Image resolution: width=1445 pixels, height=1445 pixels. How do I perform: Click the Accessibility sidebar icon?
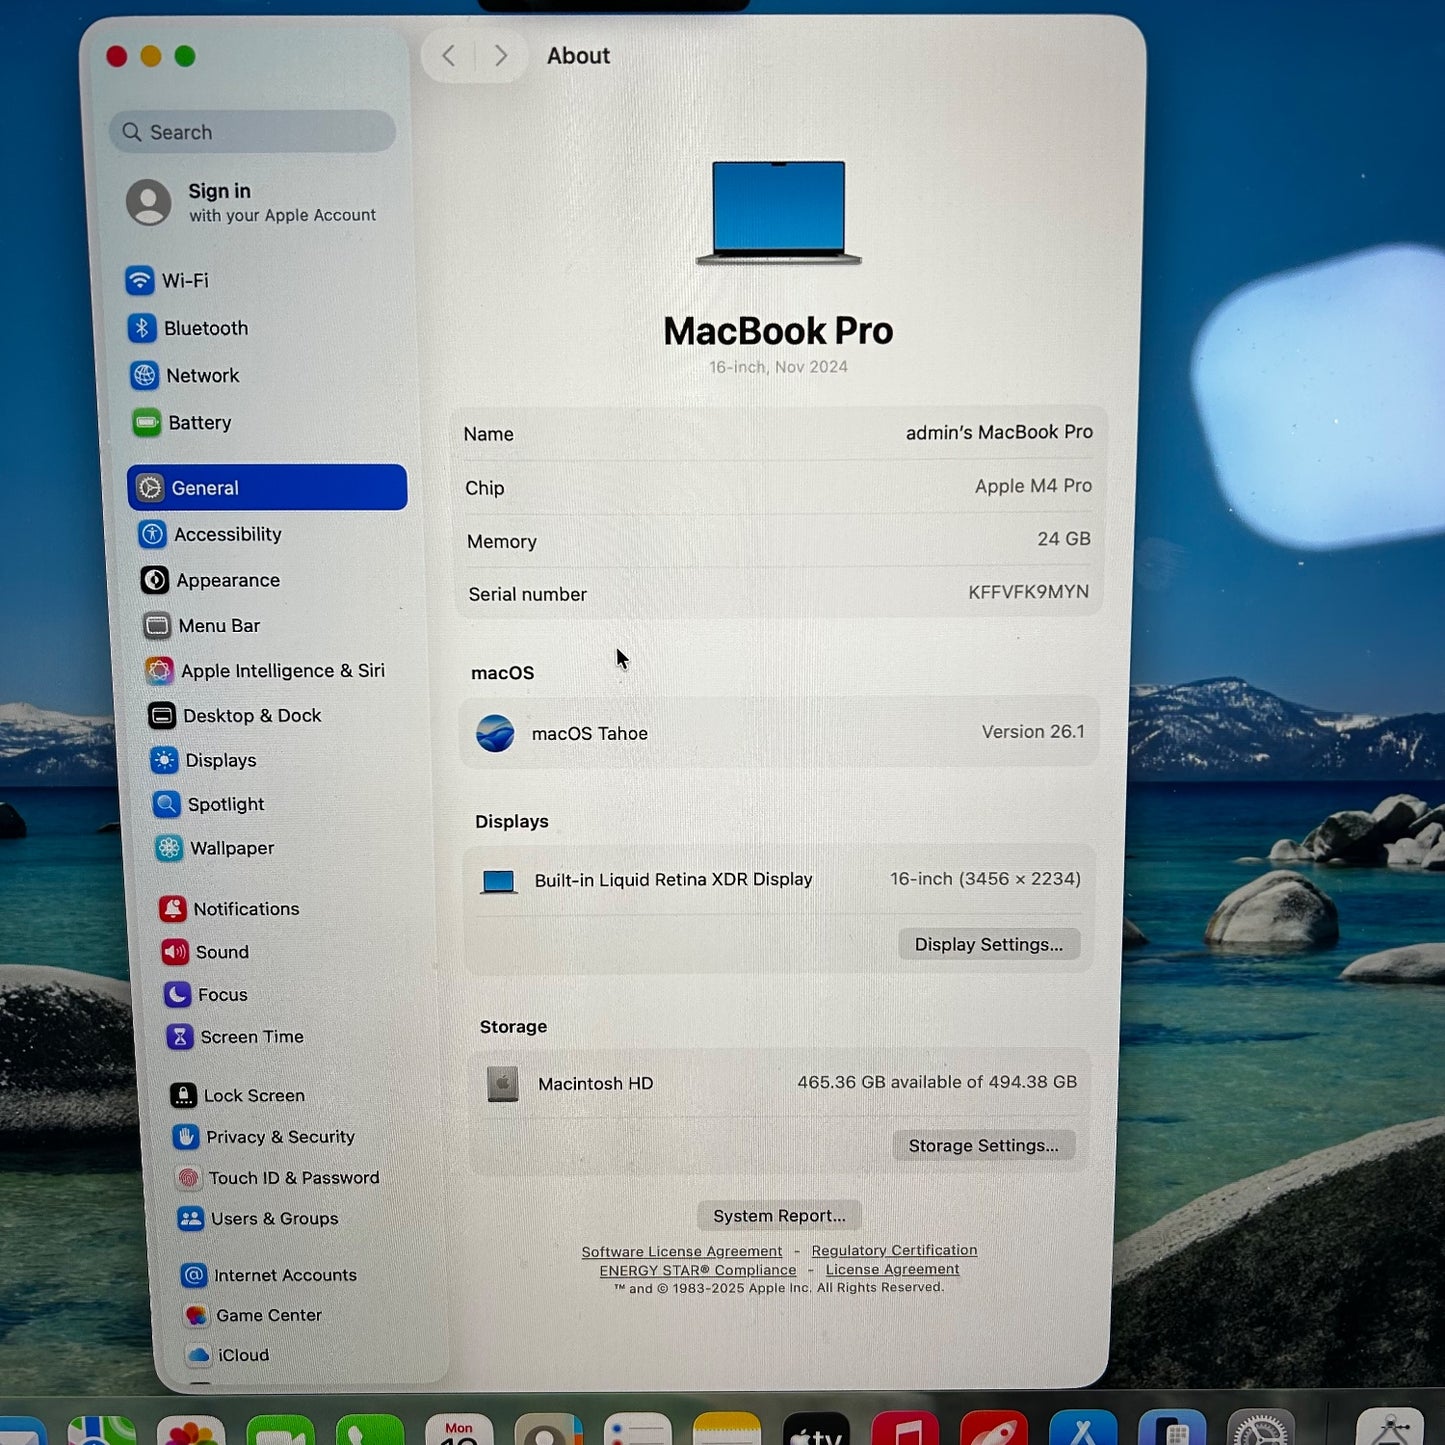pos(153,535)
